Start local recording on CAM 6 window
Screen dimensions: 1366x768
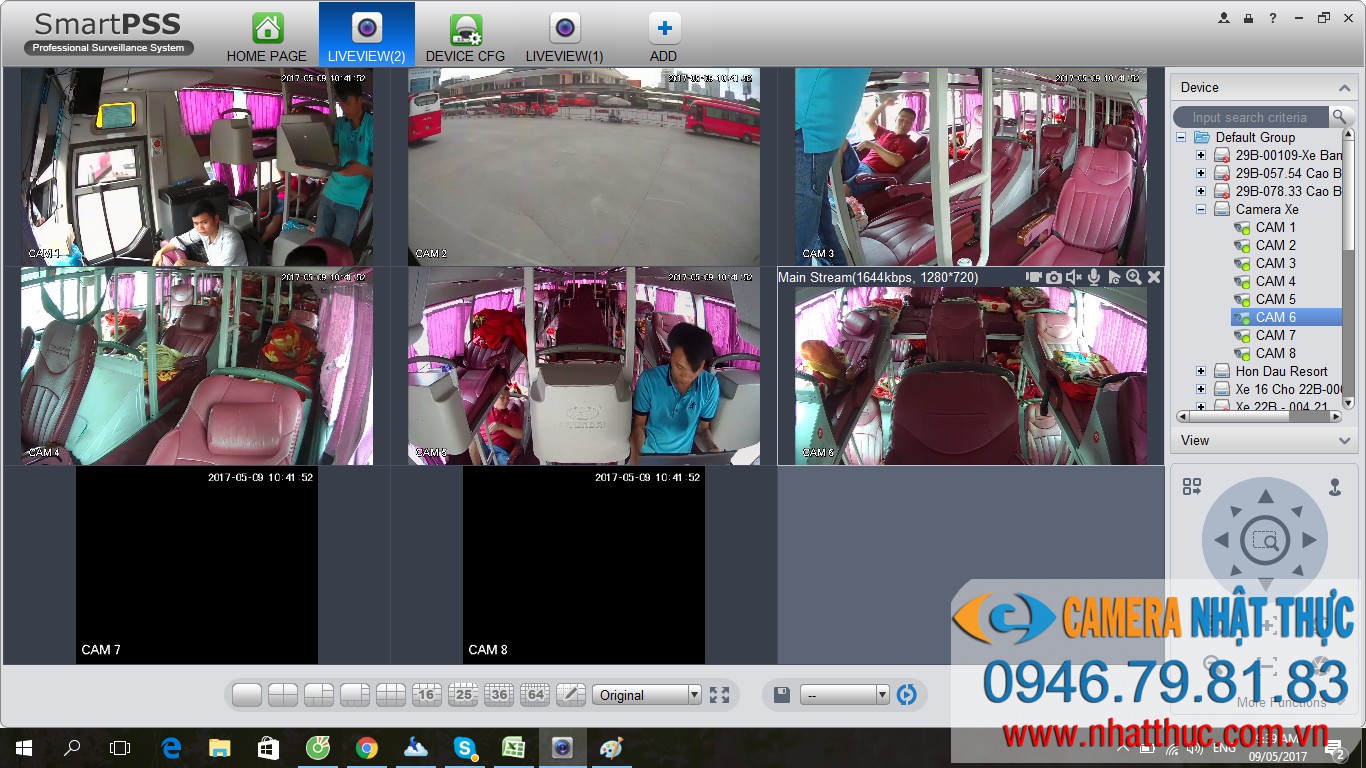coord(1034,277)
